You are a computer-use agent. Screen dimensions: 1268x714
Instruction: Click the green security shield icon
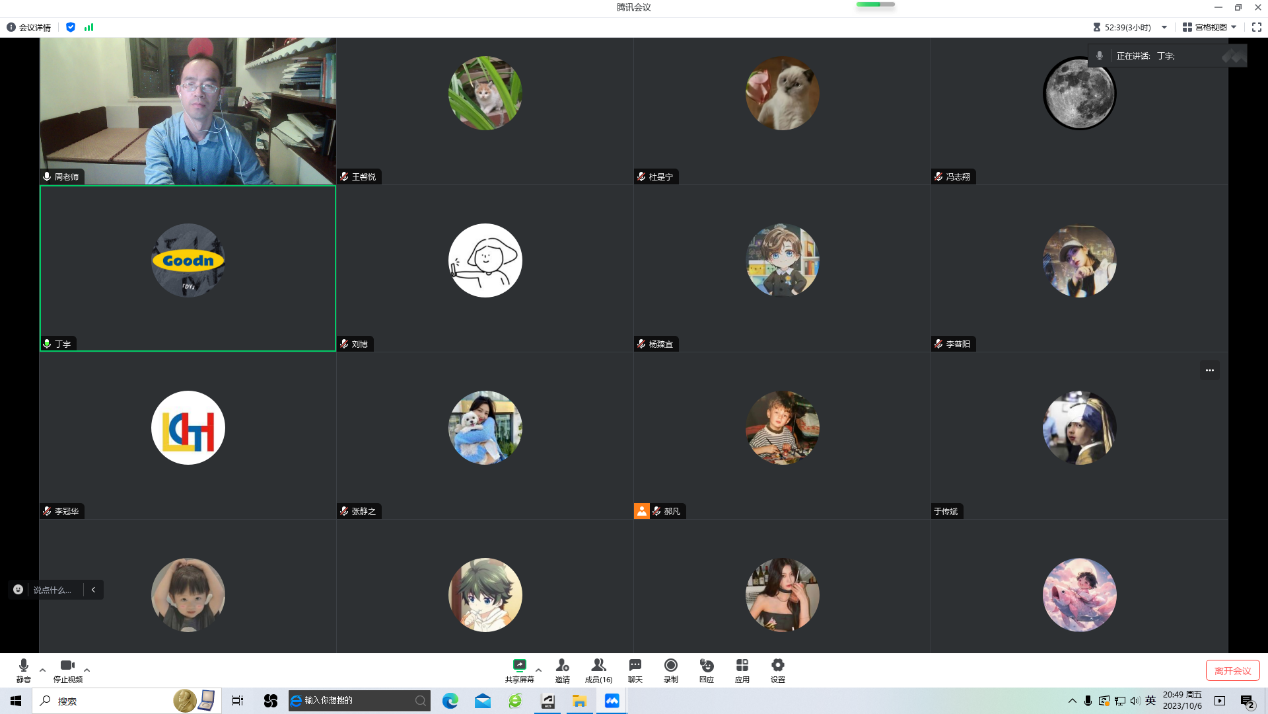coord(70,27)
